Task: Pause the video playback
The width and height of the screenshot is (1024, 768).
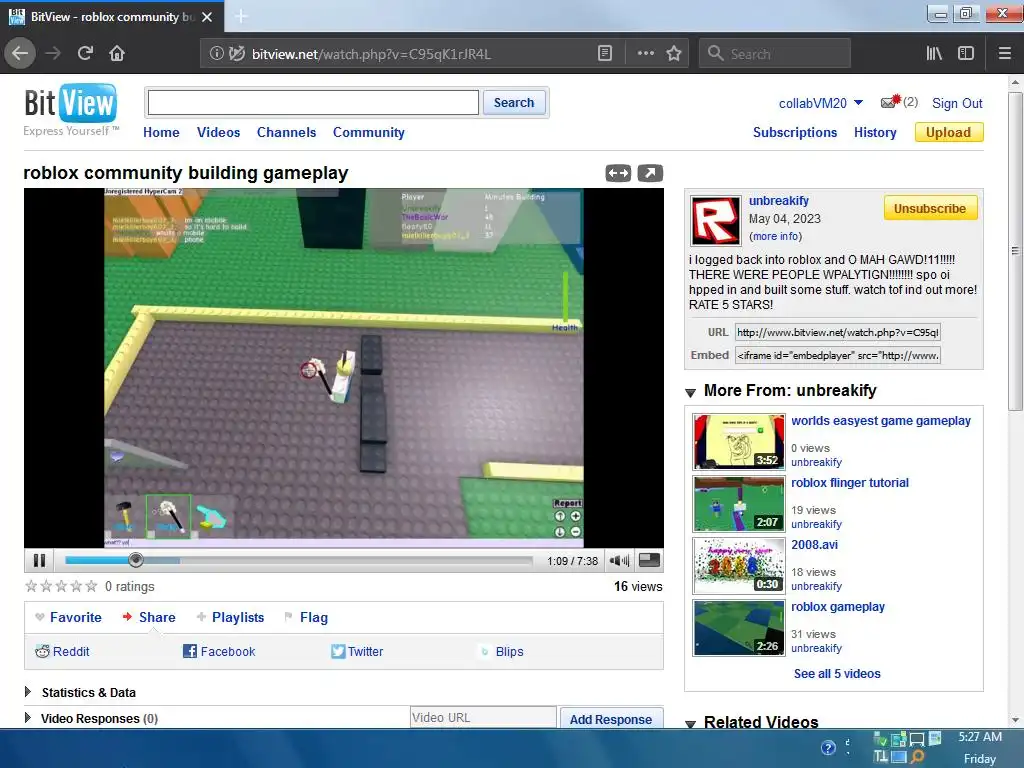Action: tap(39, 560)
